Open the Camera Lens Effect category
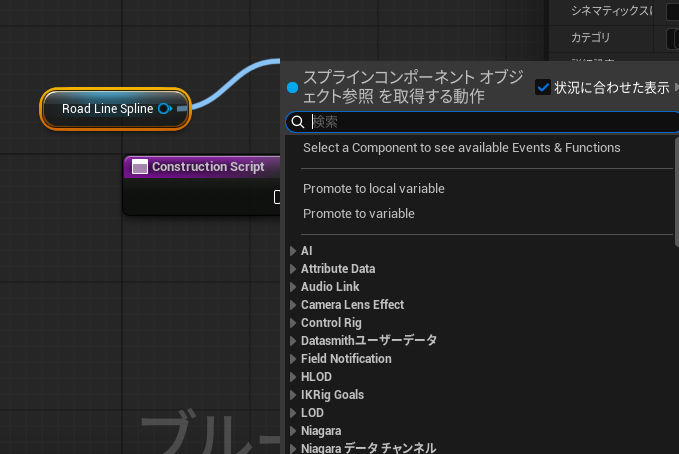Screen dimensions: 679x454 coord(352,305)
